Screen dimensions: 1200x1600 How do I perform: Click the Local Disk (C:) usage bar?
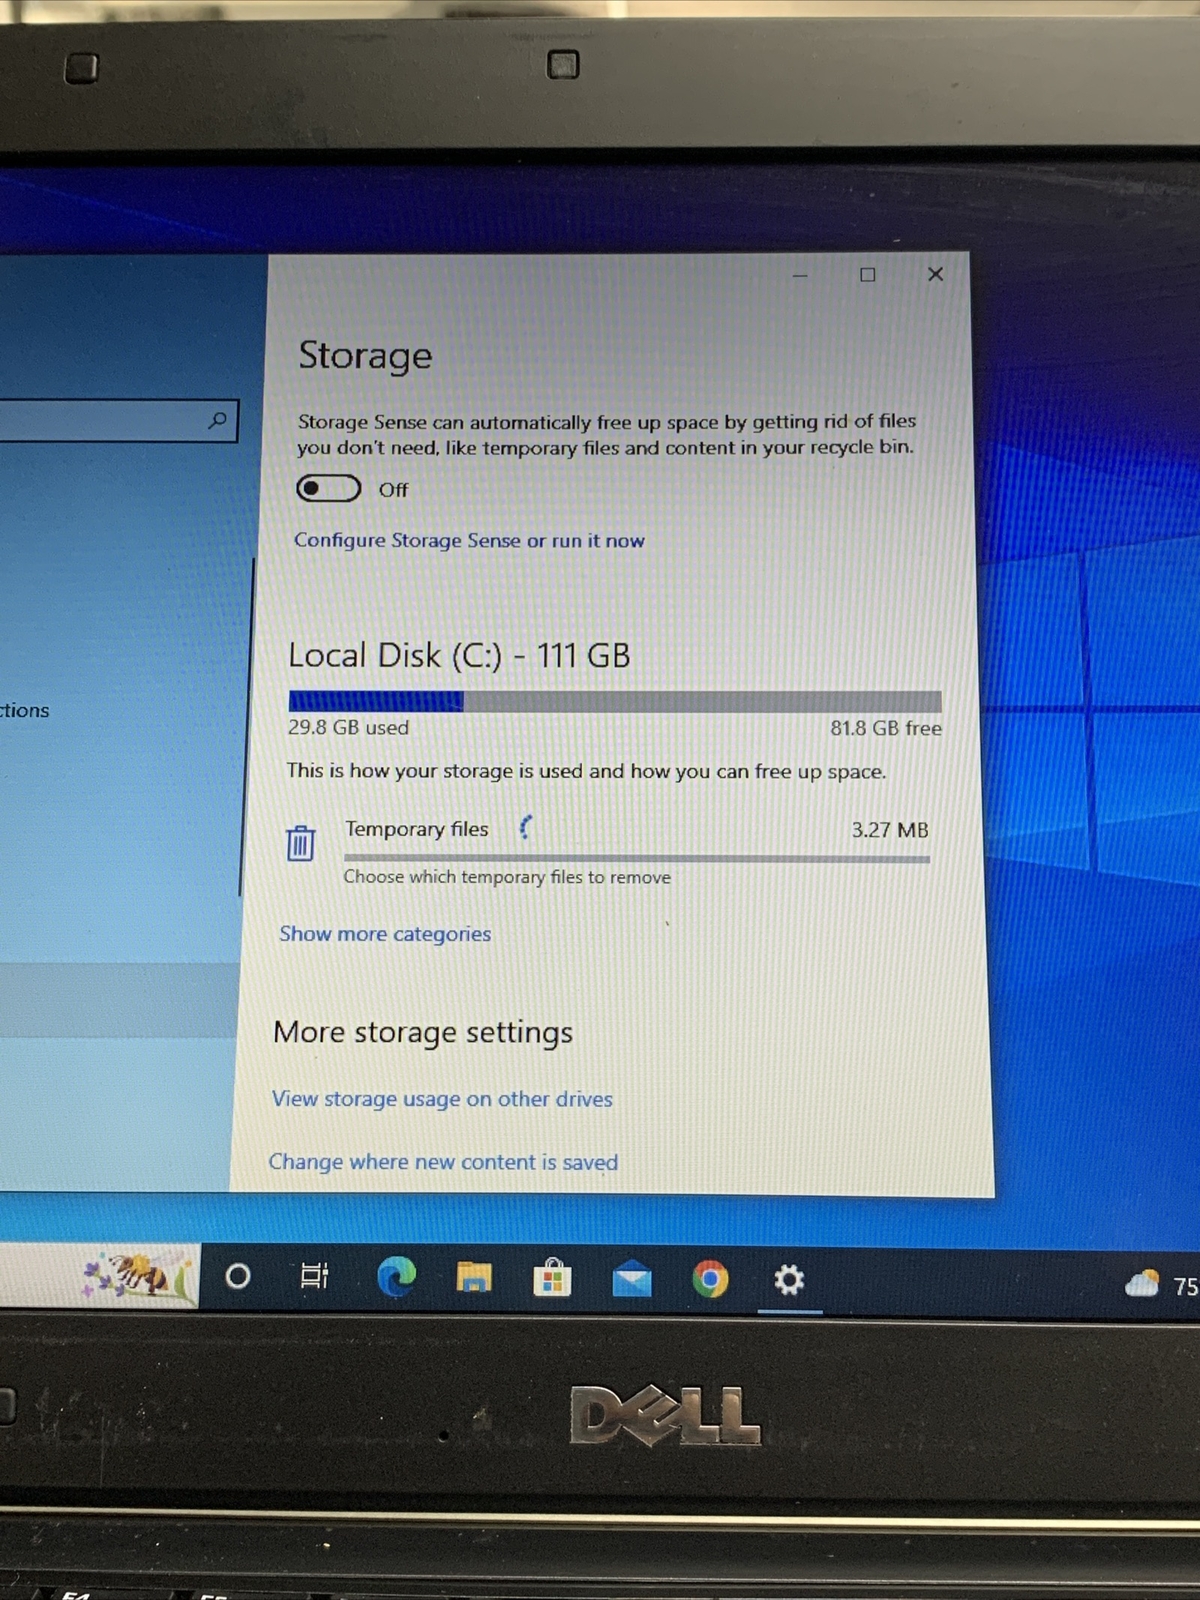615,701
